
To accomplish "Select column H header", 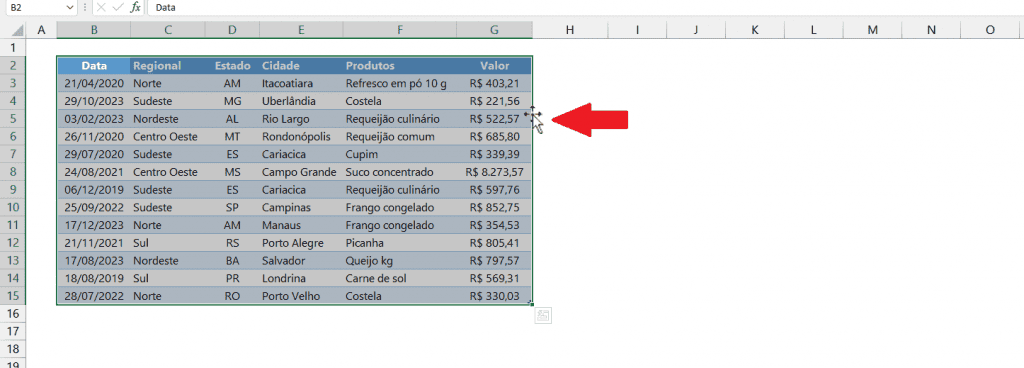I will [x=570, y=29].
